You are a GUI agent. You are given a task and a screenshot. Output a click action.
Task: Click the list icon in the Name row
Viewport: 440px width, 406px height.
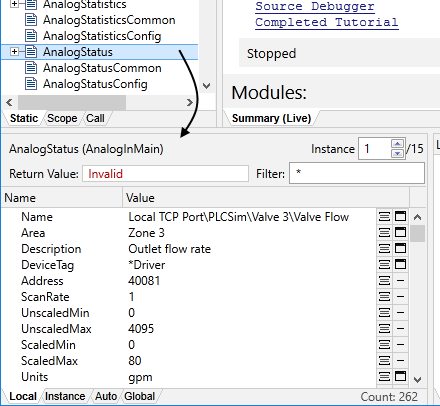[384, 217]
